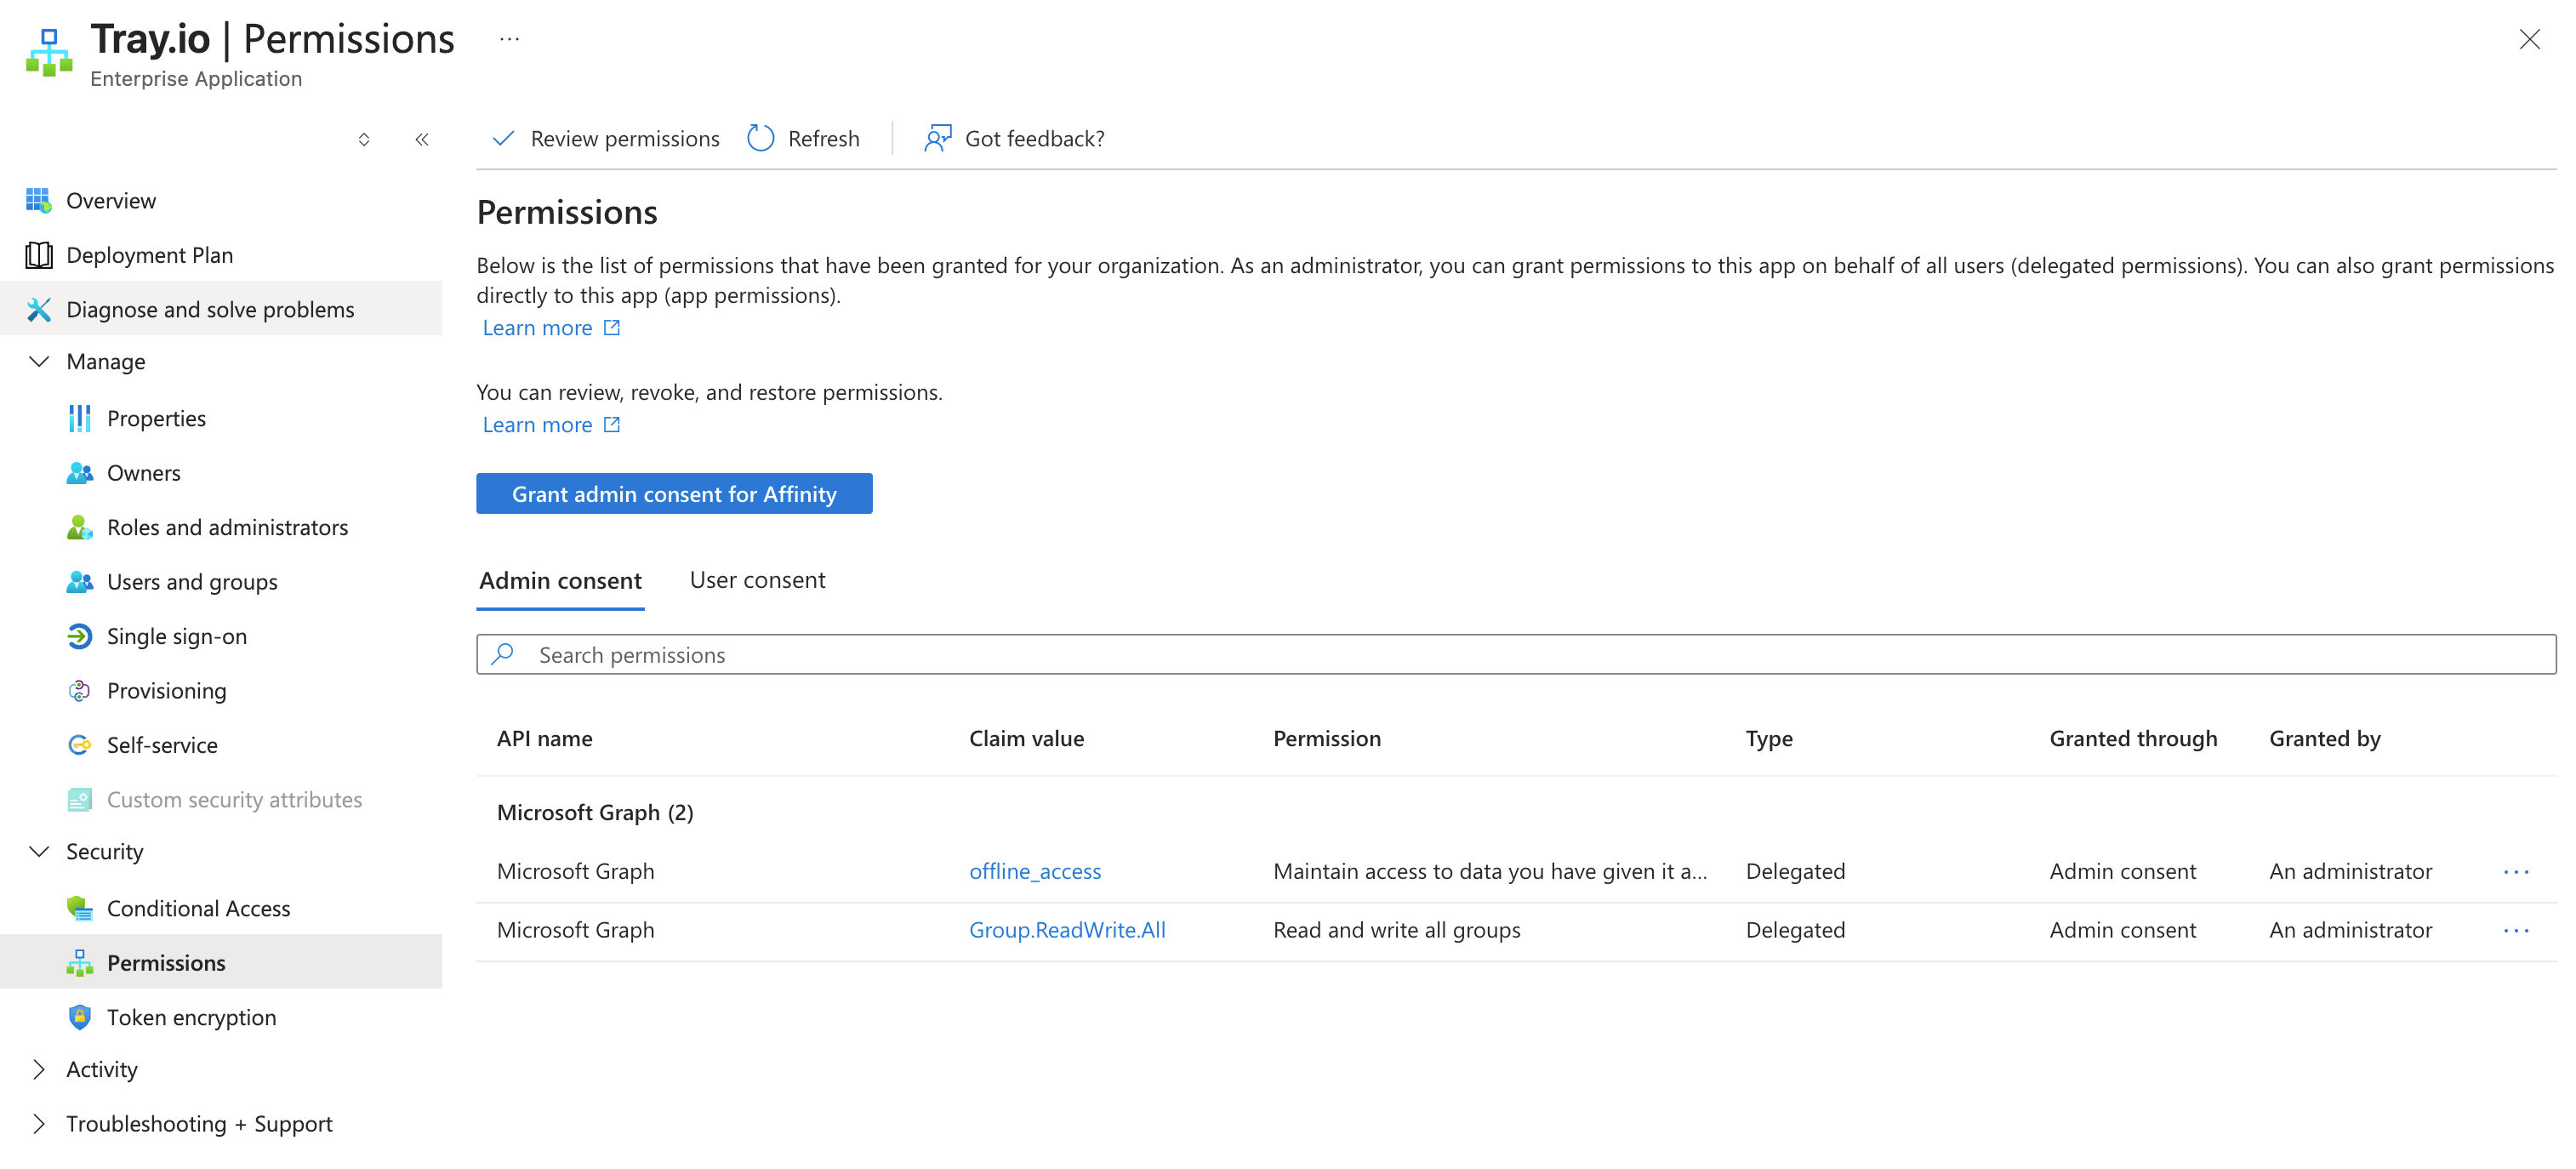
Task: Switch to the User consent tab
Action: 757,580
